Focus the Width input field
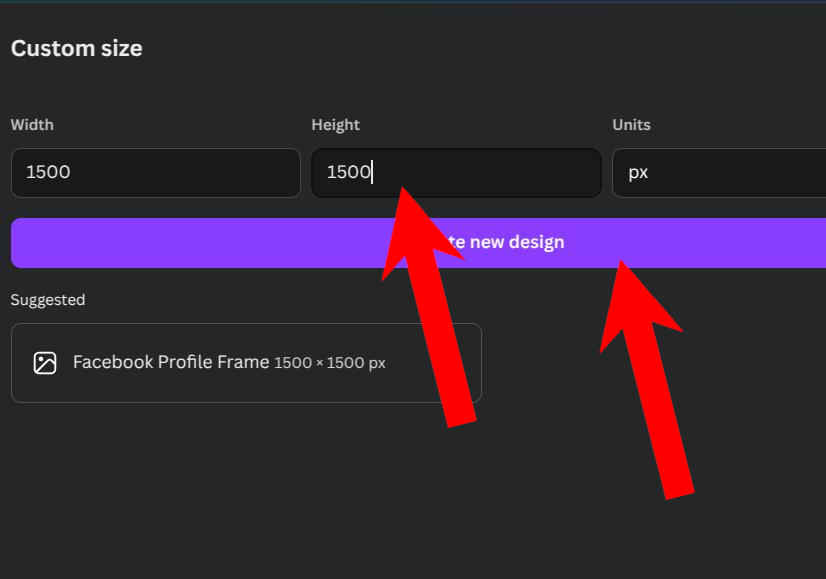 coord(155,173)
